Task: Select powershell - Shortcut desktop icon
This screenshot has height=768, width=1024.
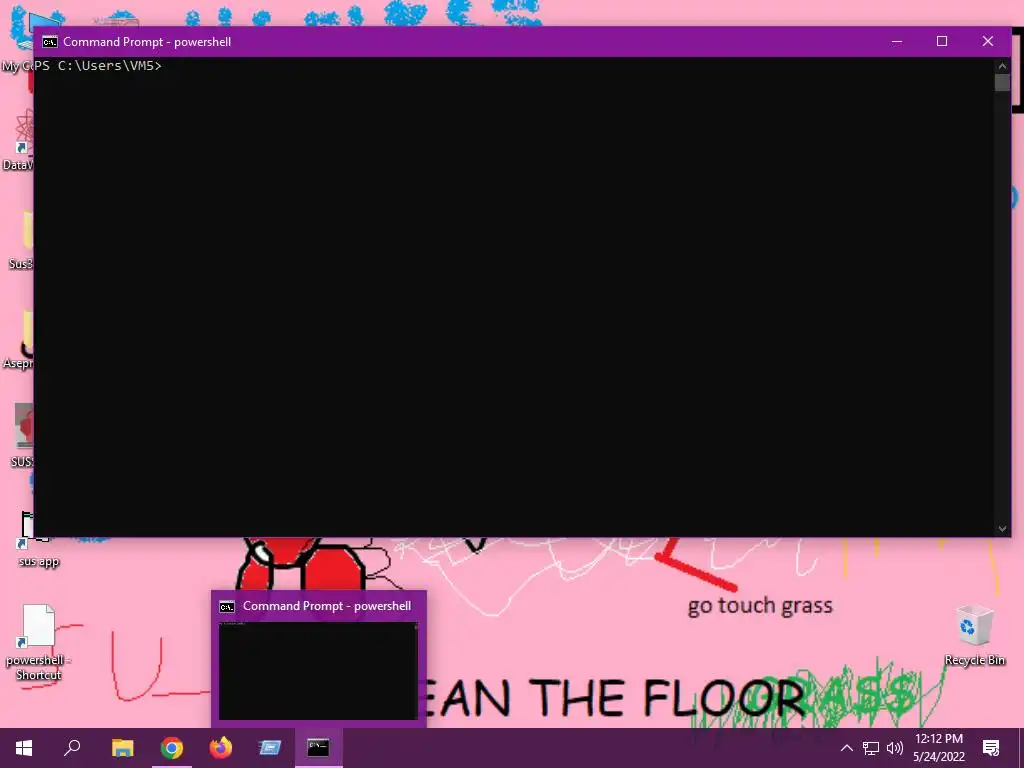Action: (38, 643)
